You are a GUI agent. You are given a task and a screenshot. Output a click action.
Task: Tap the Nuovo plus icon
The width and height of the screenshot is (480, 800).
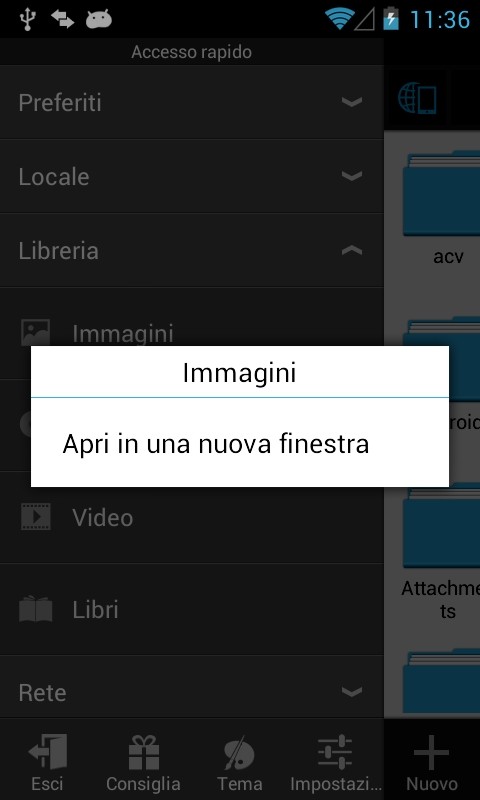coord(432,752)
